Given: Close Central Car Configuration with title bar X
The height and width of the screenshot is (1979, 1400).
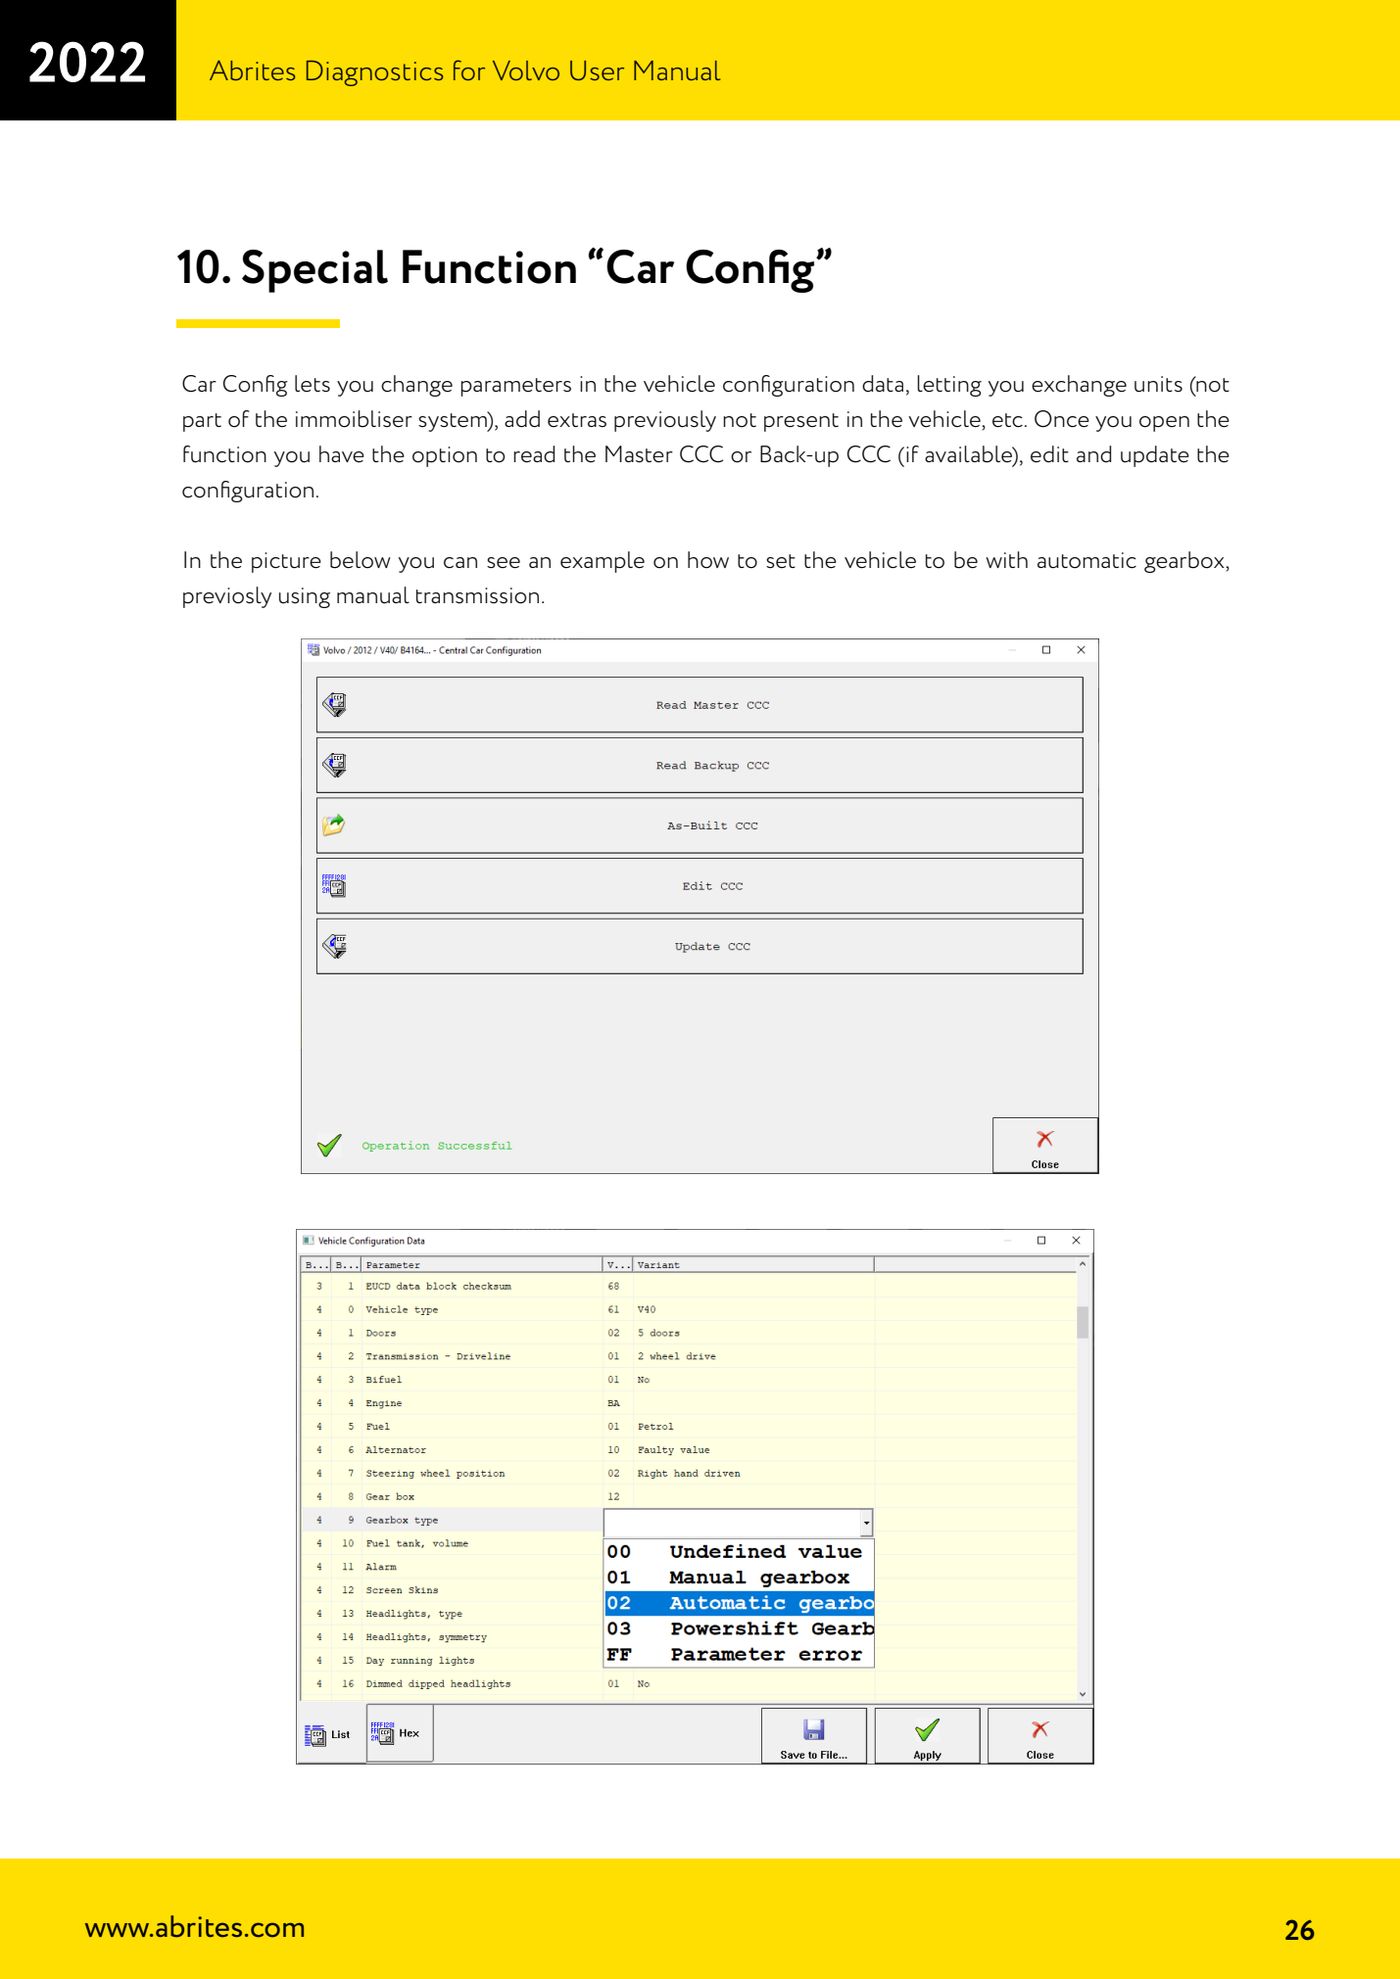Looking at the screenshot, I should point(1081,650).
